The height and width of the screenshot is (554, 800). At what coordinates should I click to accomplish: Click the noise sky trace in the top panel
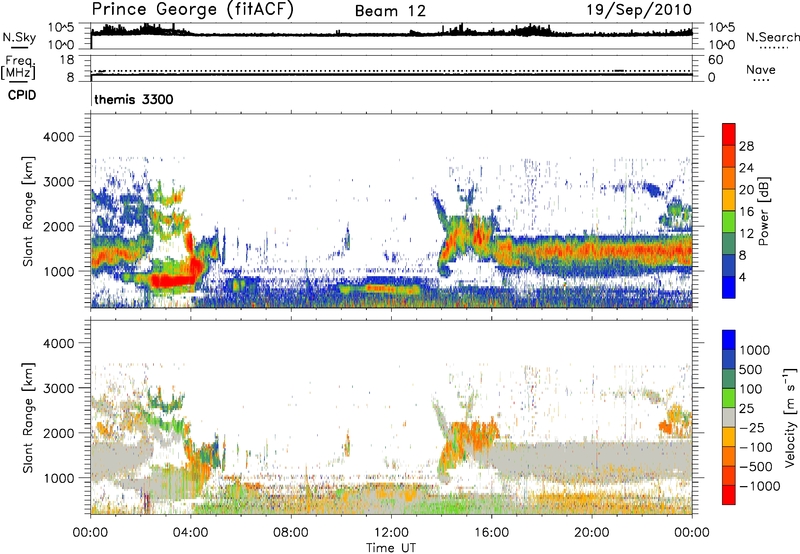coord(391,33)
